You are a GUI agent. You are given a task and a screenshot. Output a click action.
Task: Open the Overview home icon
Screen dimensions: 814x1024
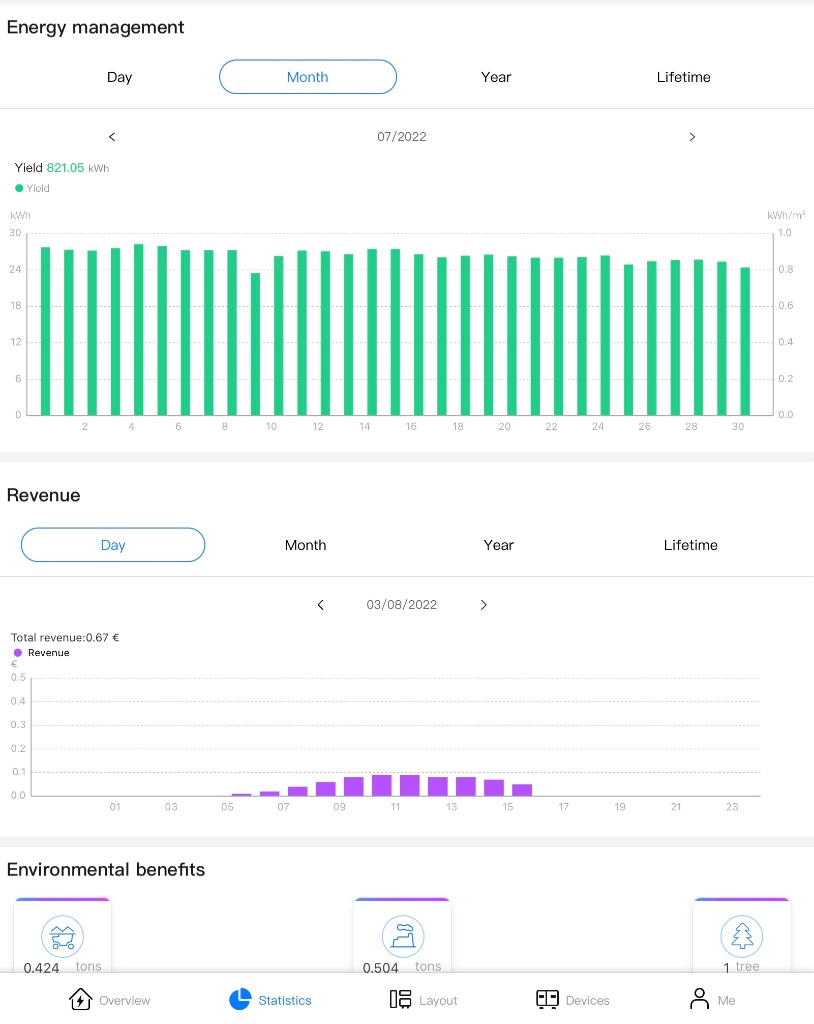coord(80,999)
